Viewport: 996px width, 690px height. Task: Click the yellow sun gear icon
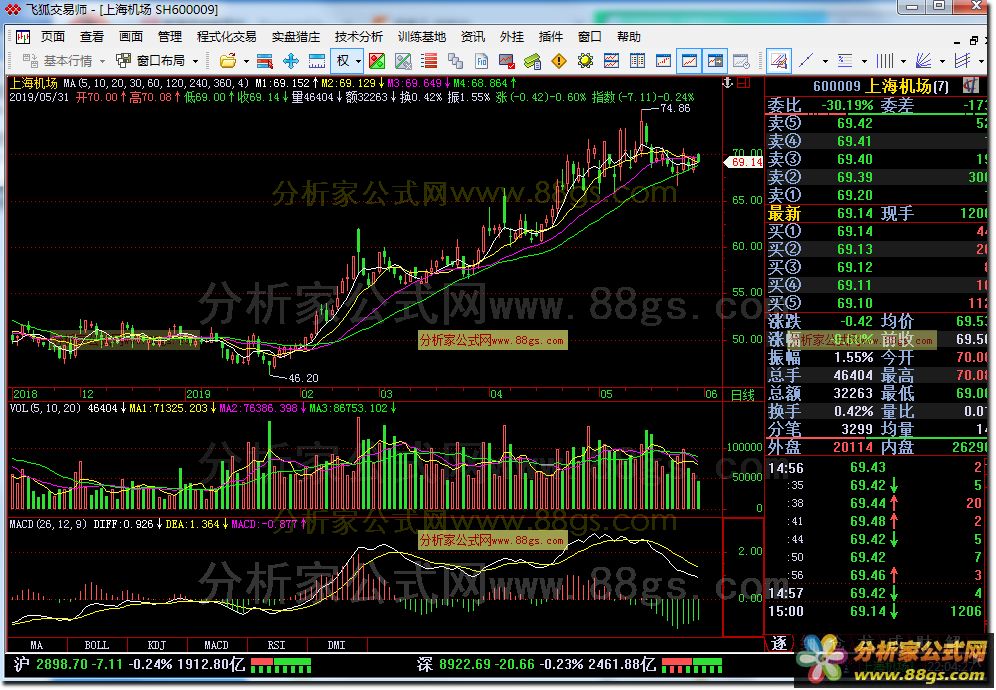coord(585,61)
